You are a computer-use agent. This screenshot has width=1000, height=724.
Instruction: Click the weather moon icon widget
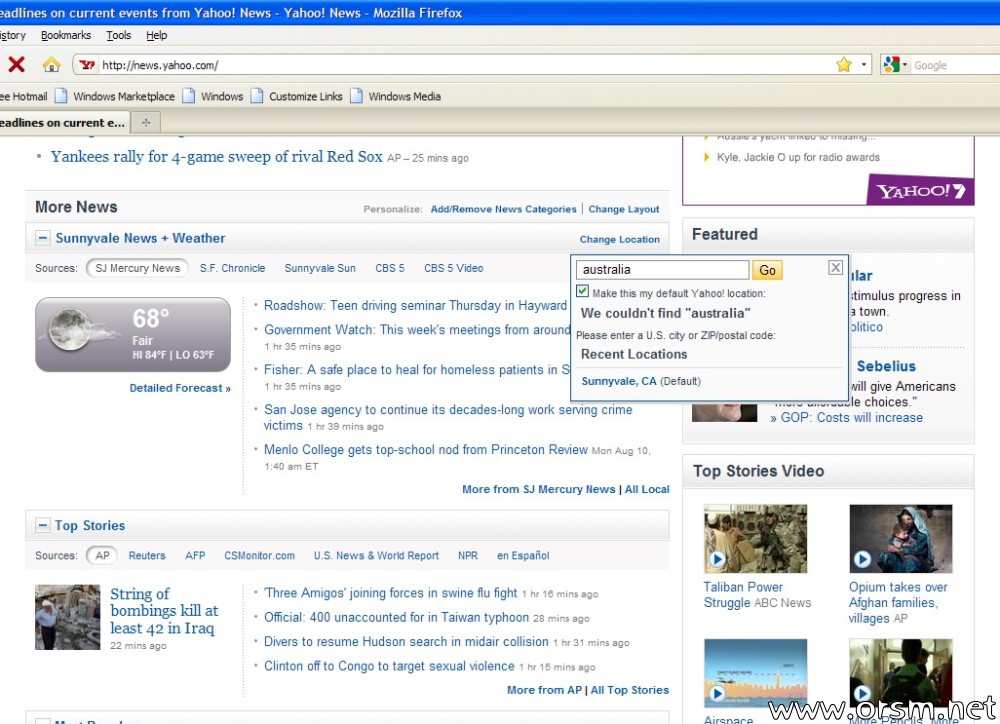(x=71, y=329)
